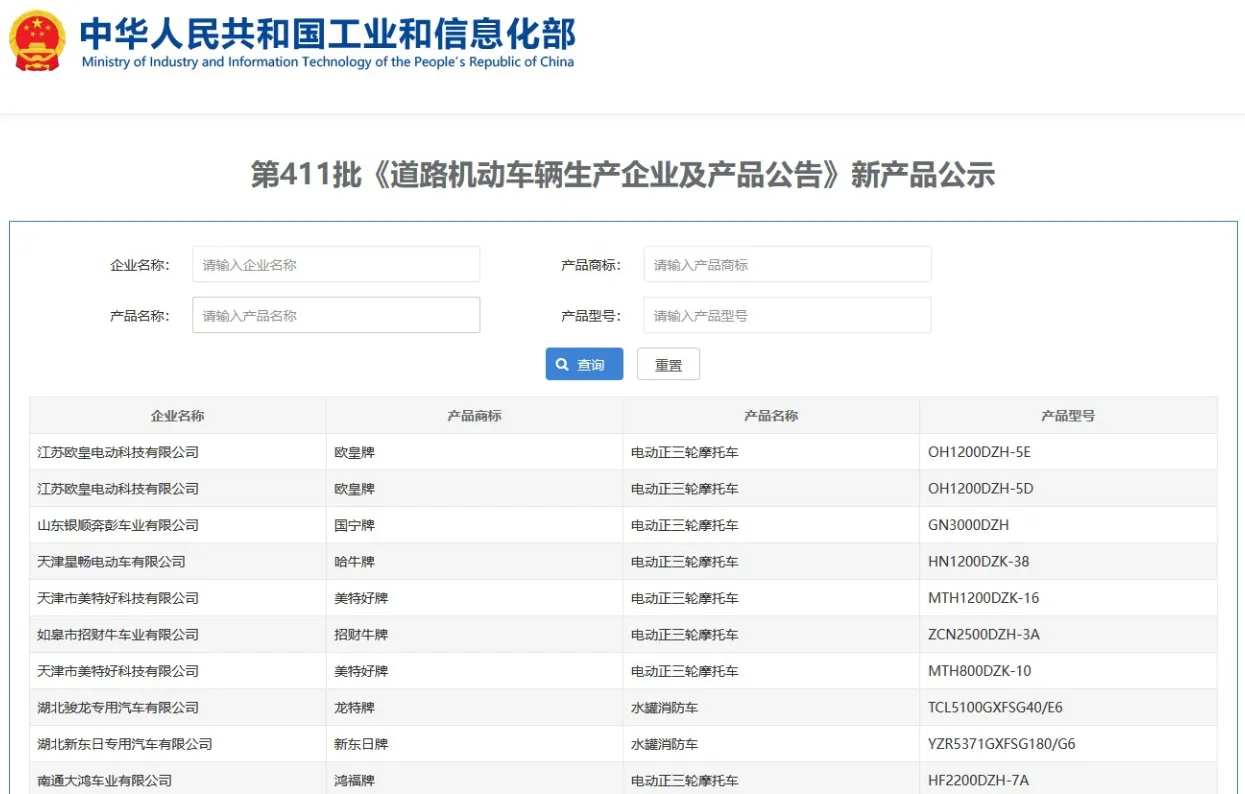Click the 产品商标 column header
This screenshot has width=1245, height=794.
point(475,416)
